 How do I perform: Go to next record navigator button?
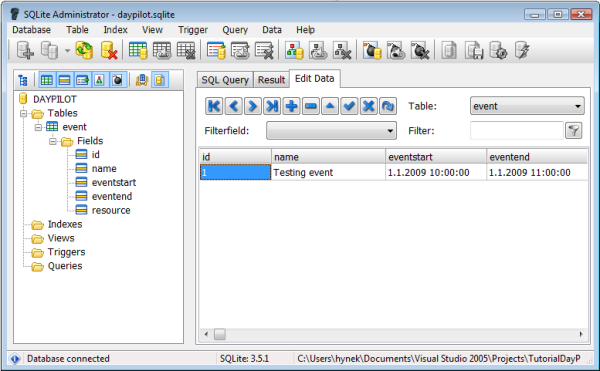click(x=253, y=106)
